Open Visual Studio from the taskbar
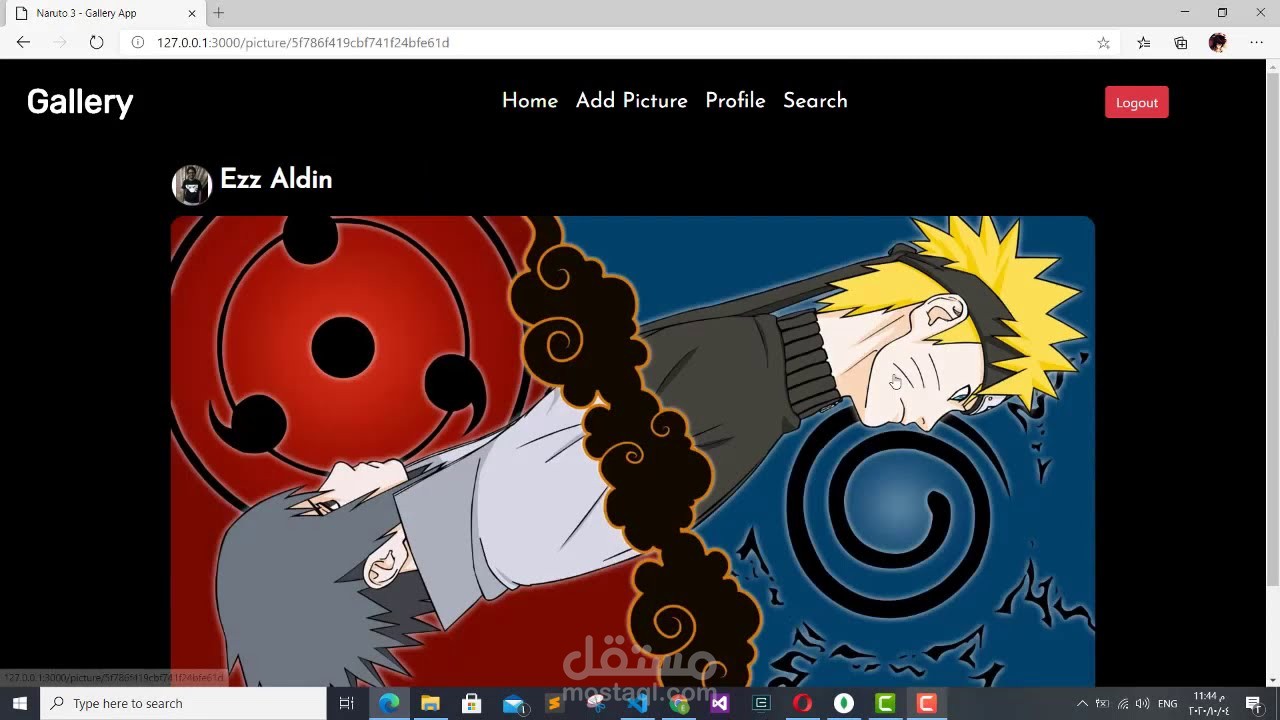Viewport: 1280px width, 720px height. click(x=719, y=703)
